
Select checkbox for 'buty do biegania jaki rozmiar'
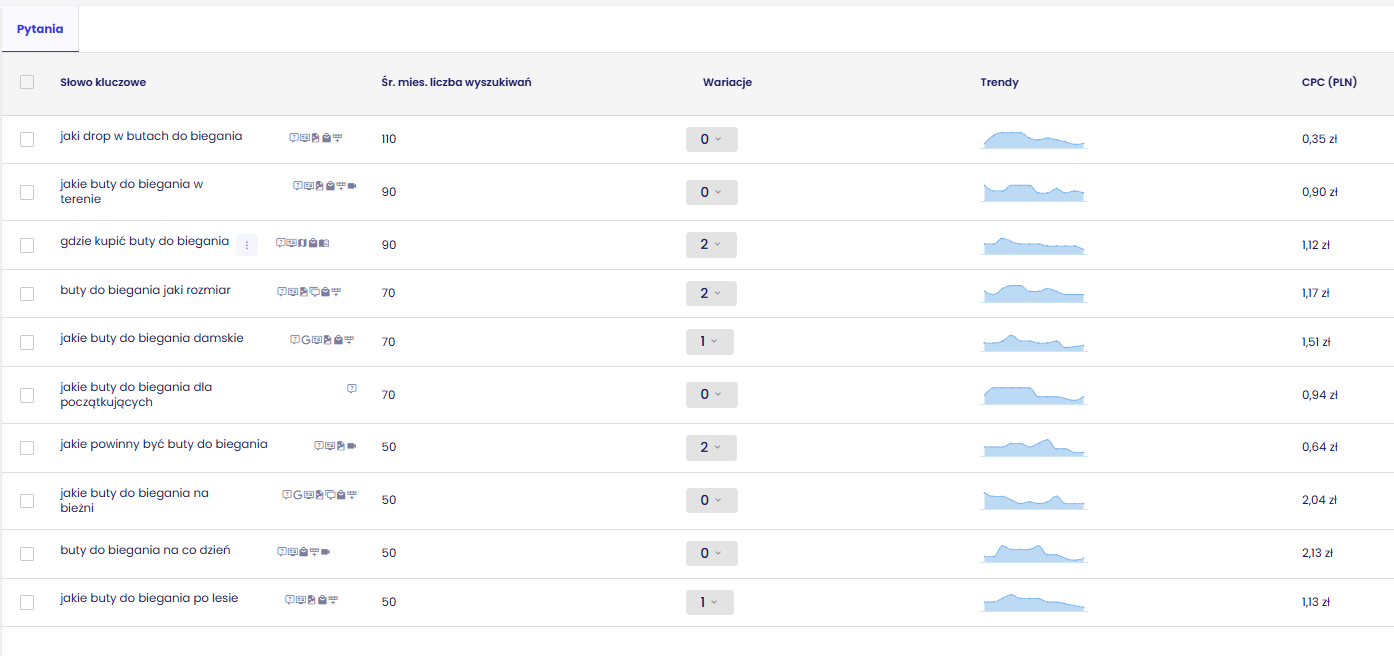27,293
